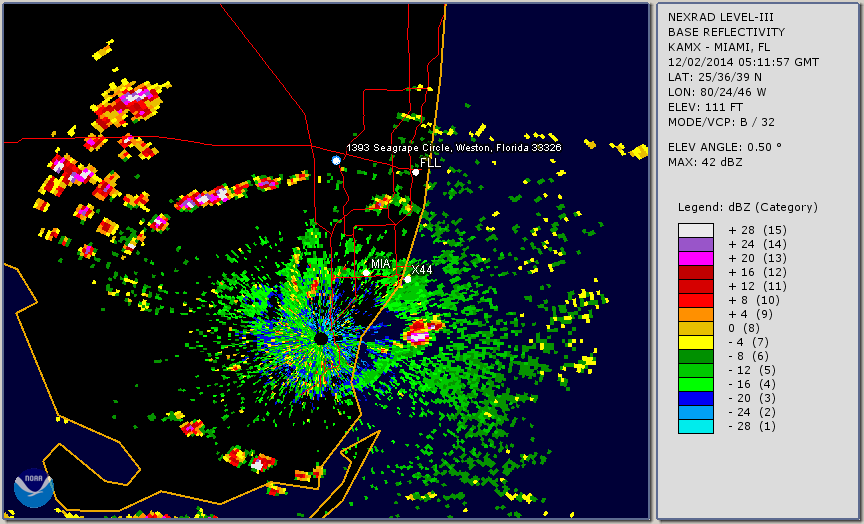Click the -4 (7) yellow legend swatch
Screen dimensions: 864x524
click(x=696, y=343)
